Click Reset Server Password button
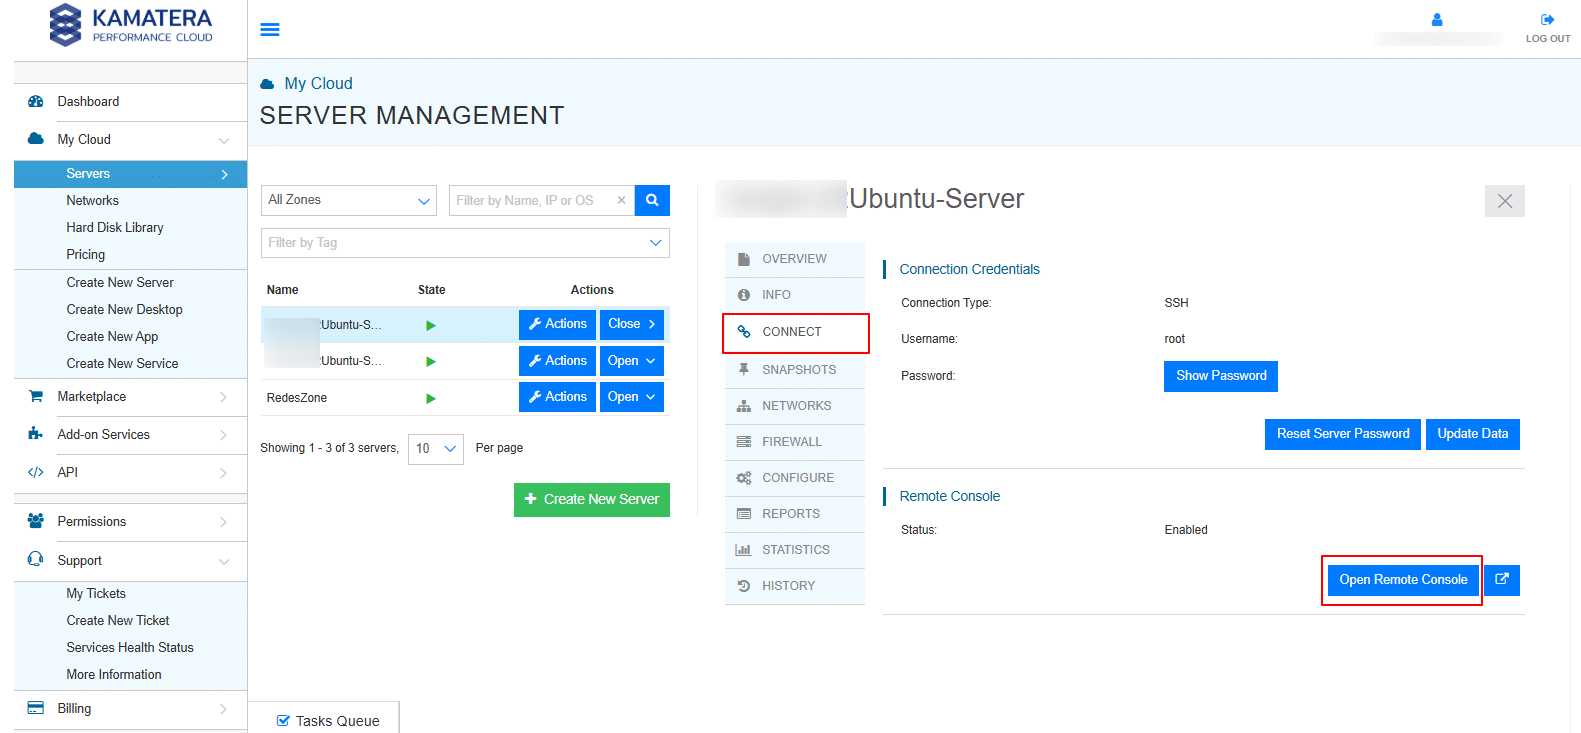This screenshot has width=1581, height=733. point(1343,434)
